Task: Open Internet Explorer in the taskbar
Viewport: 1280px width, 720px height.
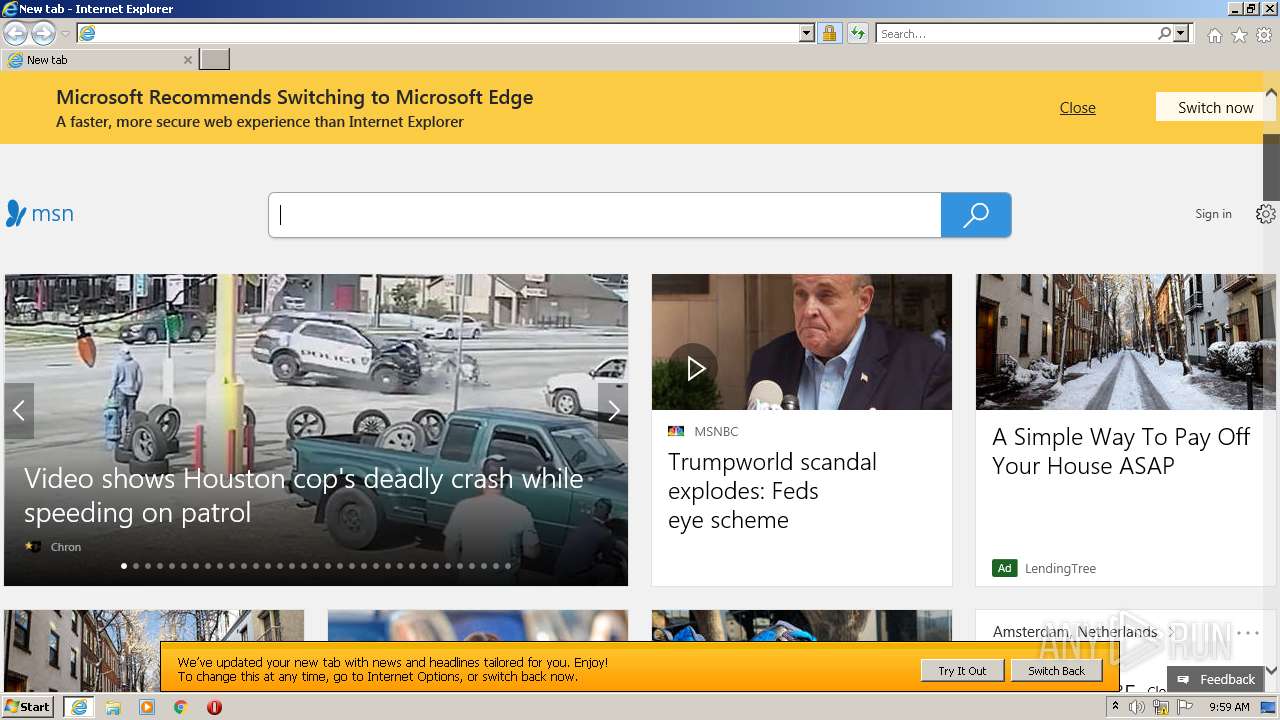Action: [x=79, y=707]
